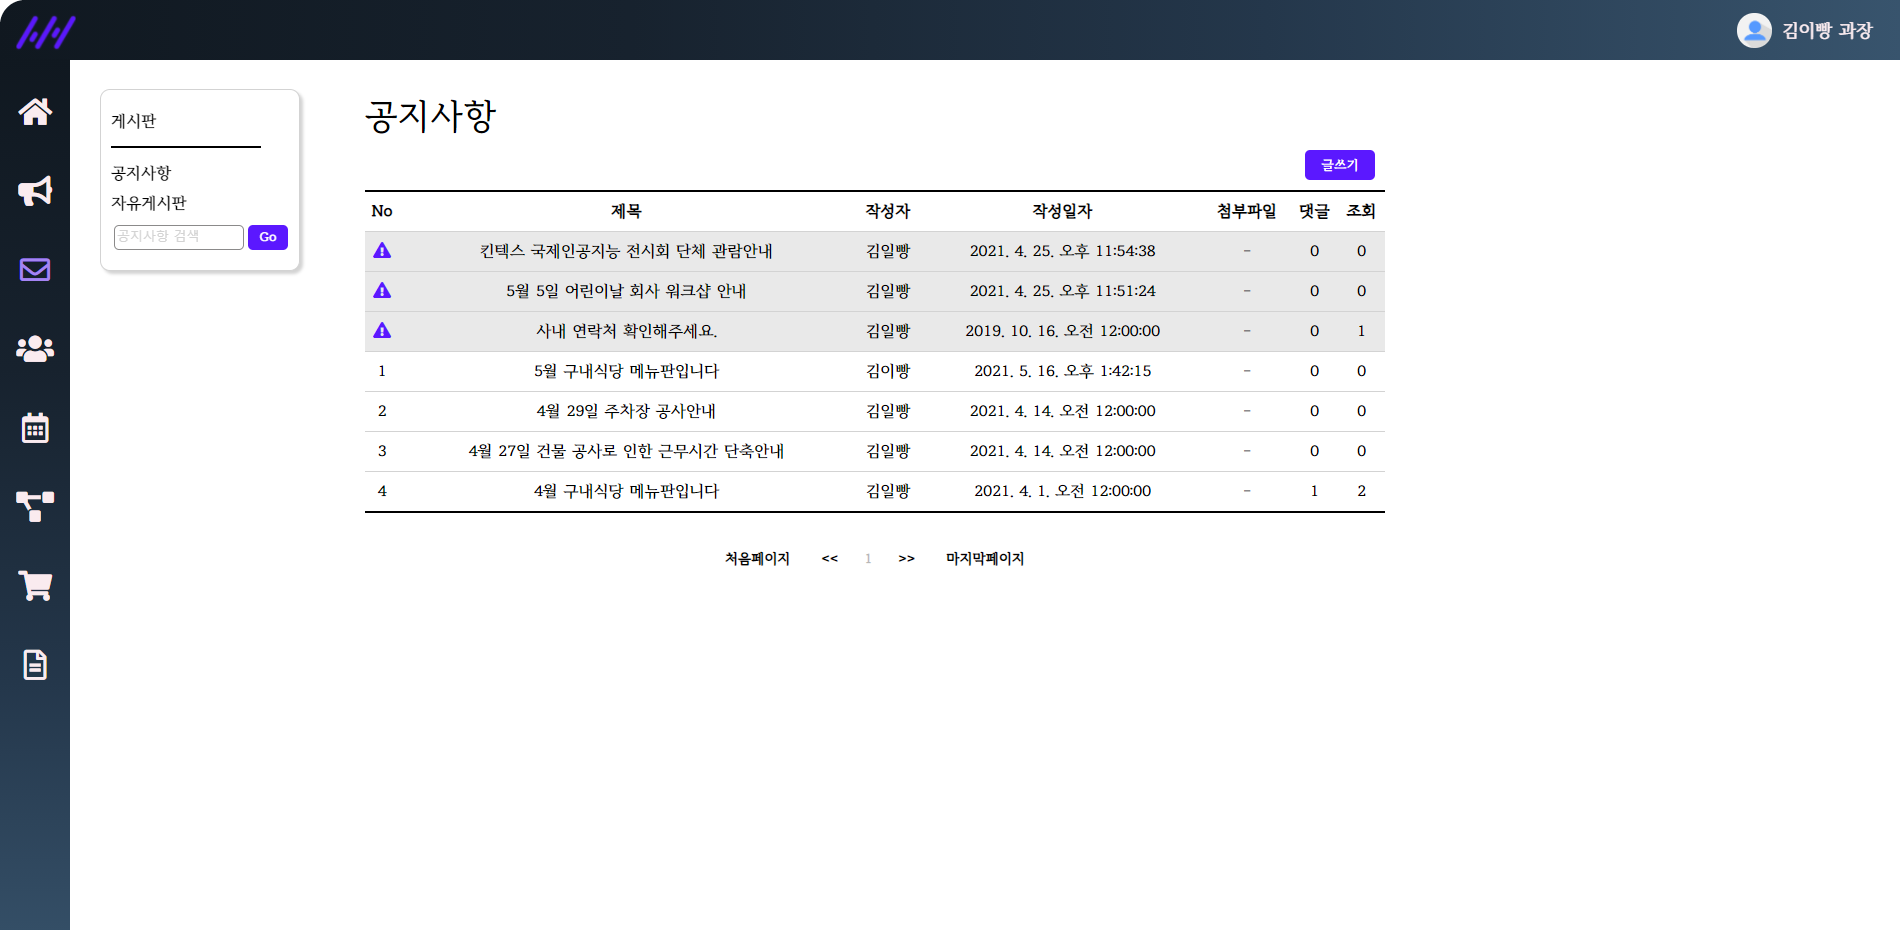Screen dimensions: 1900x930
Task: Open the envelope mail icon
Action: (35, 270)
